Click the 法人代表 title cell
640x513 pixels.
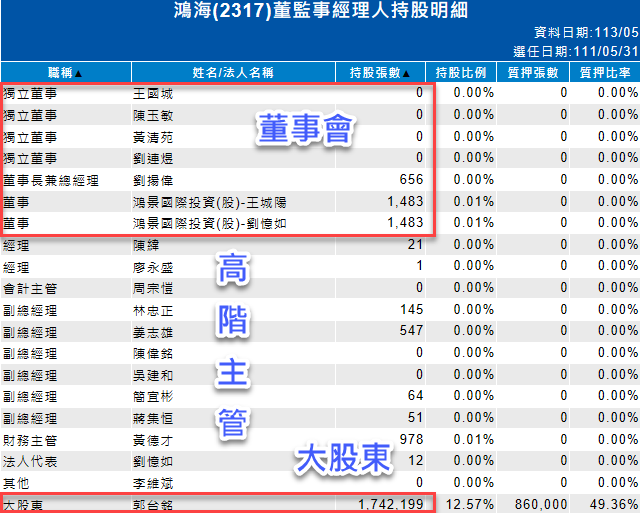[30, 462]
